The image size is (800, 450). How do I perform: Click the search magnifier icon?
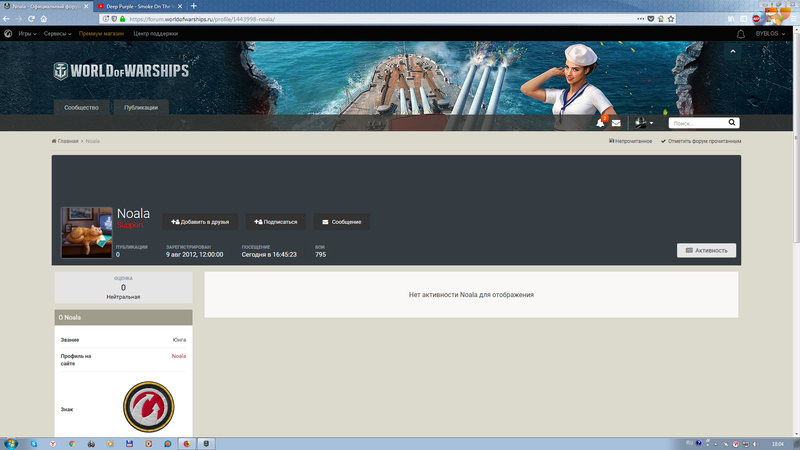(x=732, y=123)
